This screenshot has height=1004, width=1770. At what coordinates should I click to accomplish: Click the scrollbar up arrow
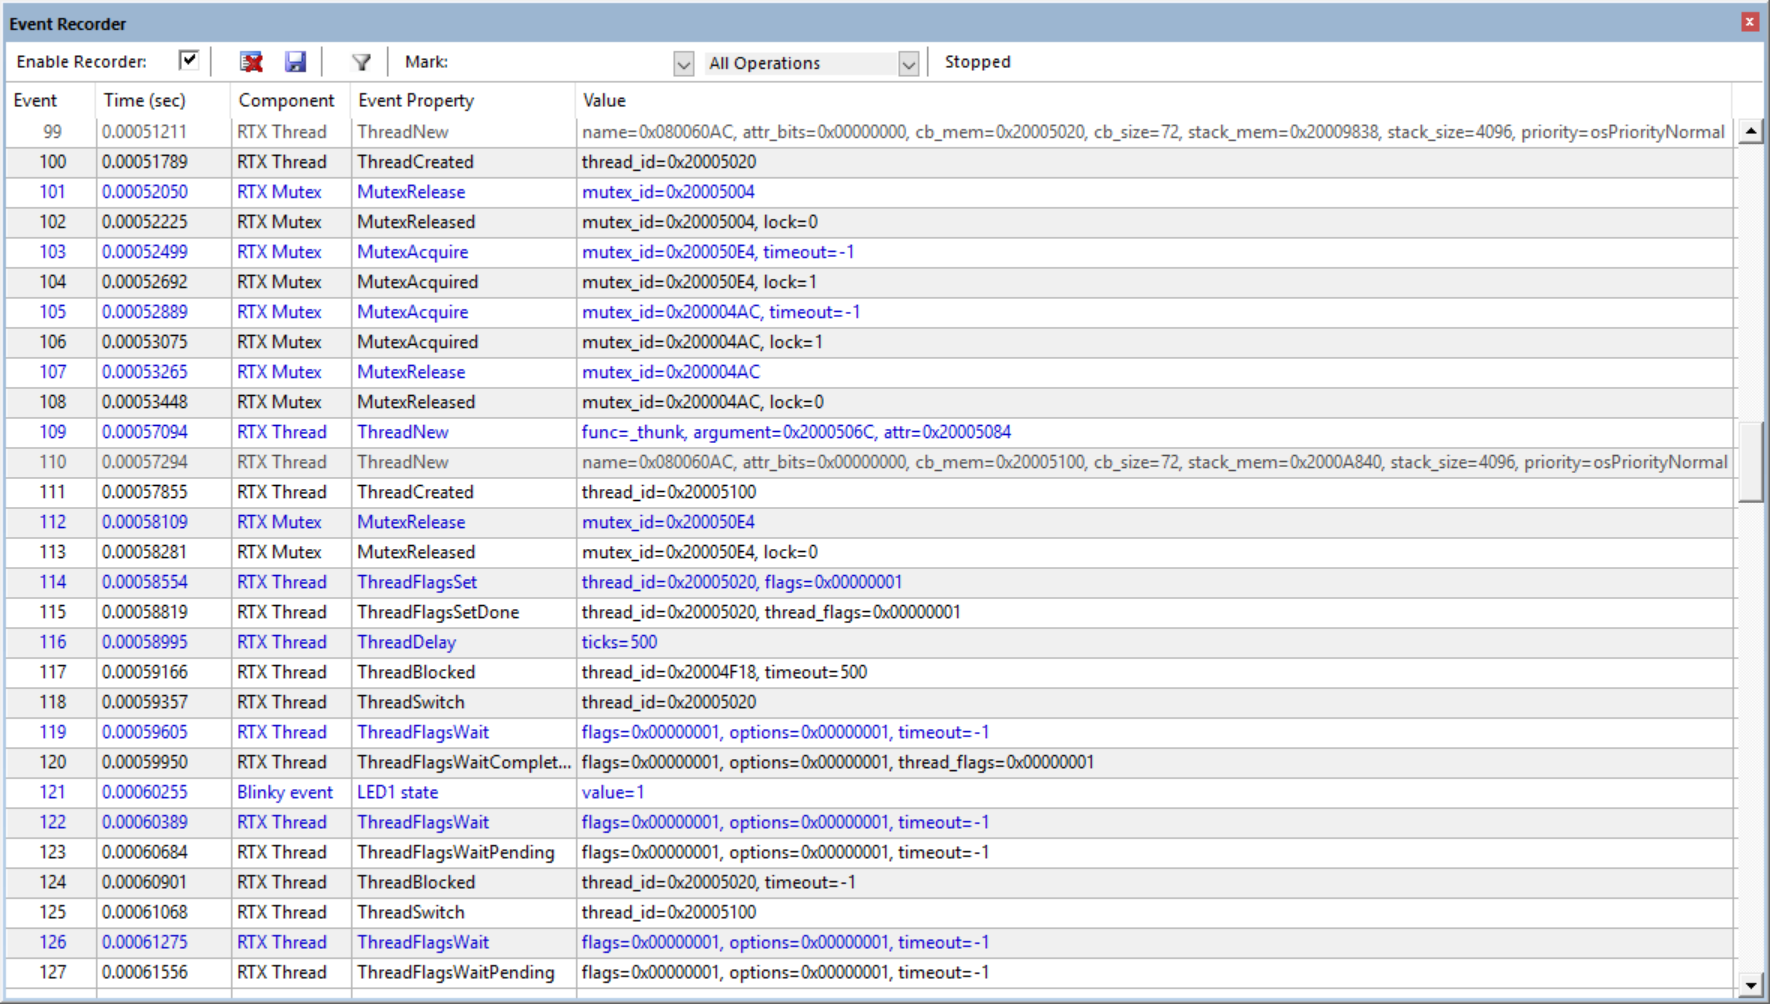1750,131
